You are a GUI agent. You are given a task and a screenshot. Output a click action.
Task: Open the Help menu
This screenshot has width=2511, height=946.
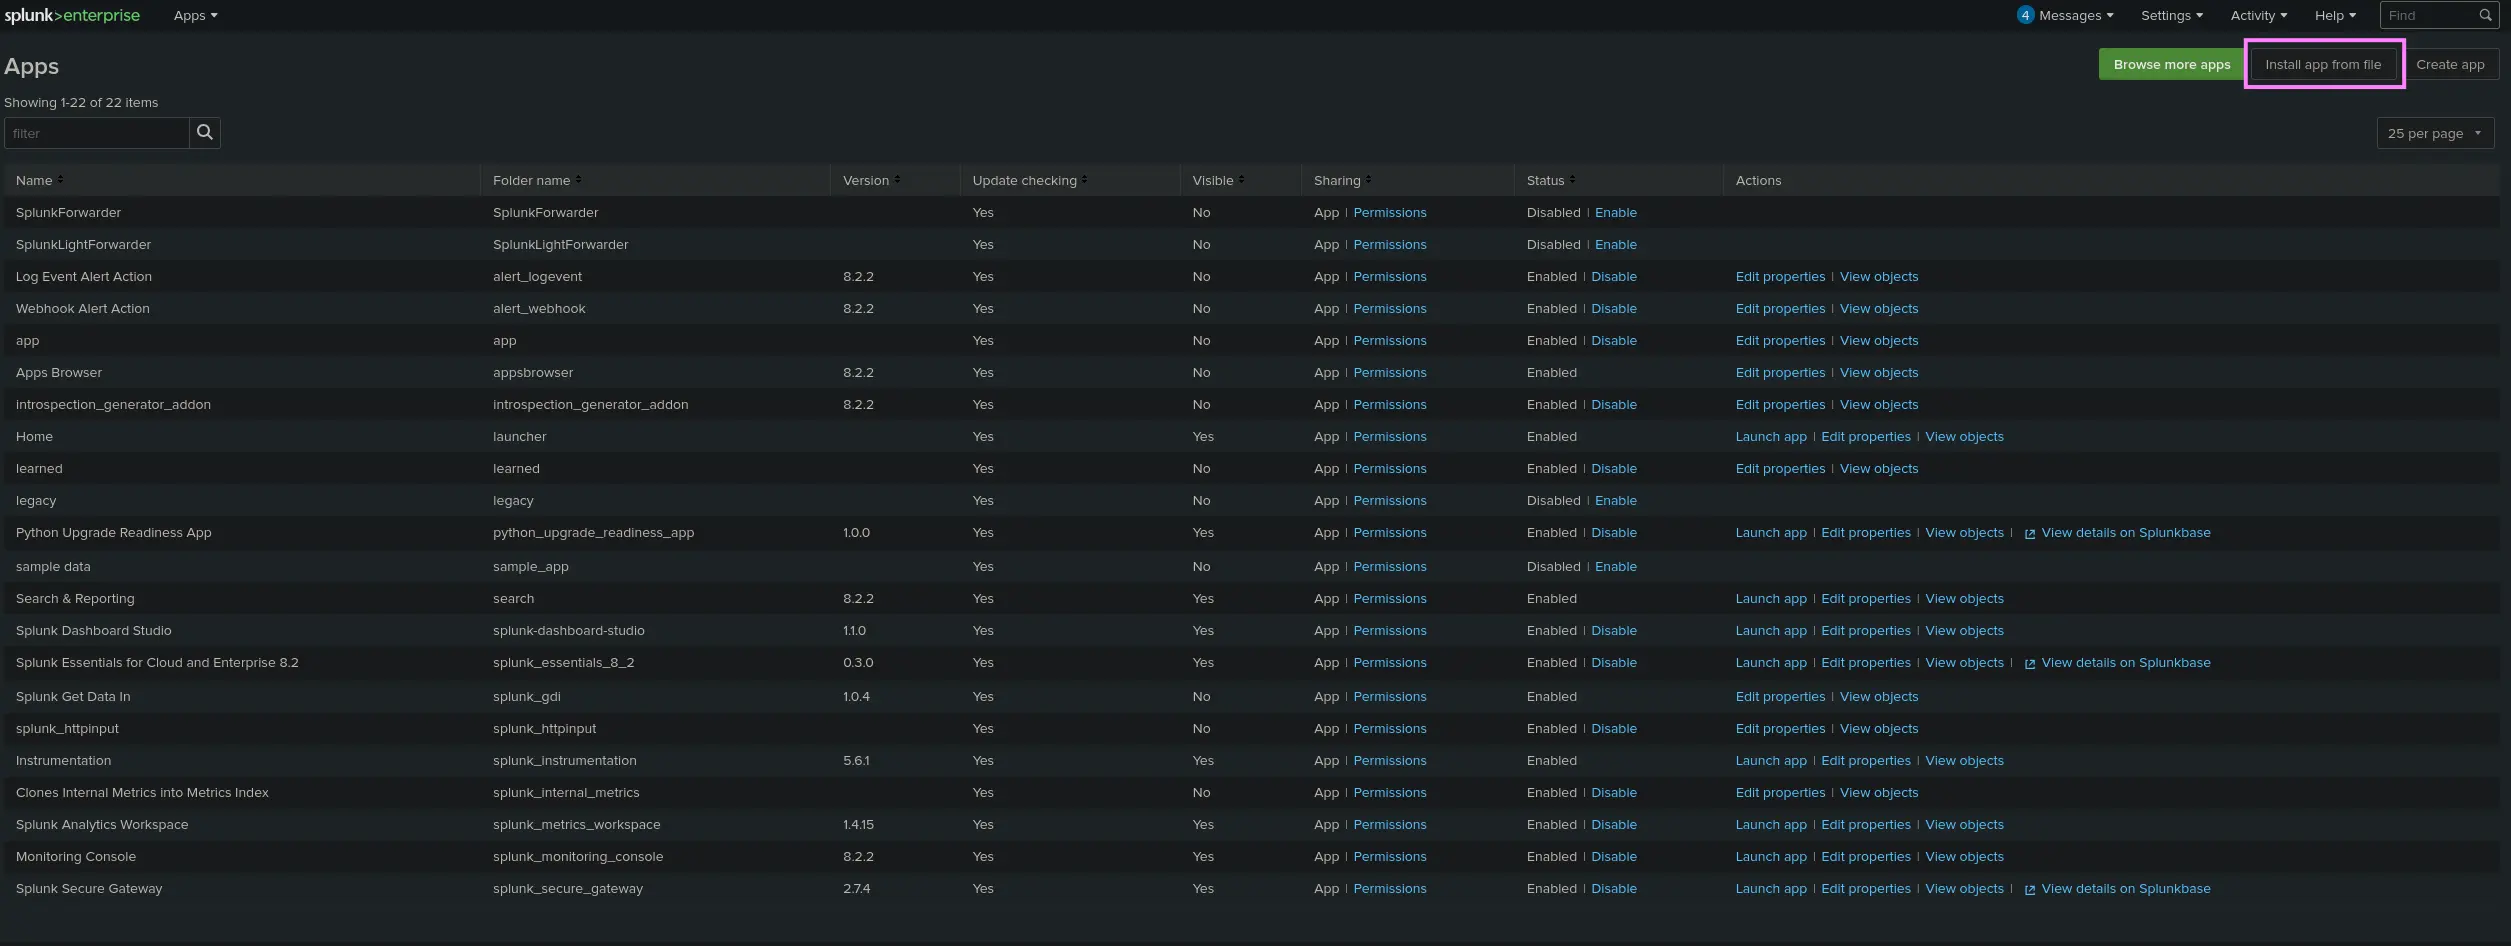pos(2335,15)
